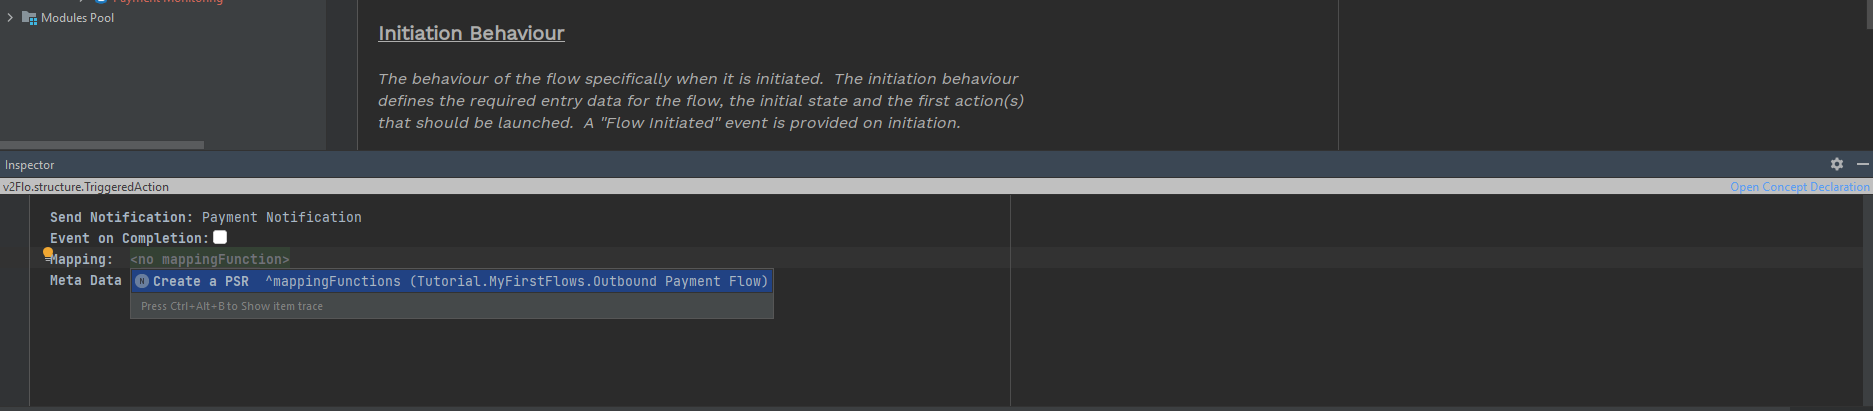Click the N icon beside Create a PSR

pos(142,282)
